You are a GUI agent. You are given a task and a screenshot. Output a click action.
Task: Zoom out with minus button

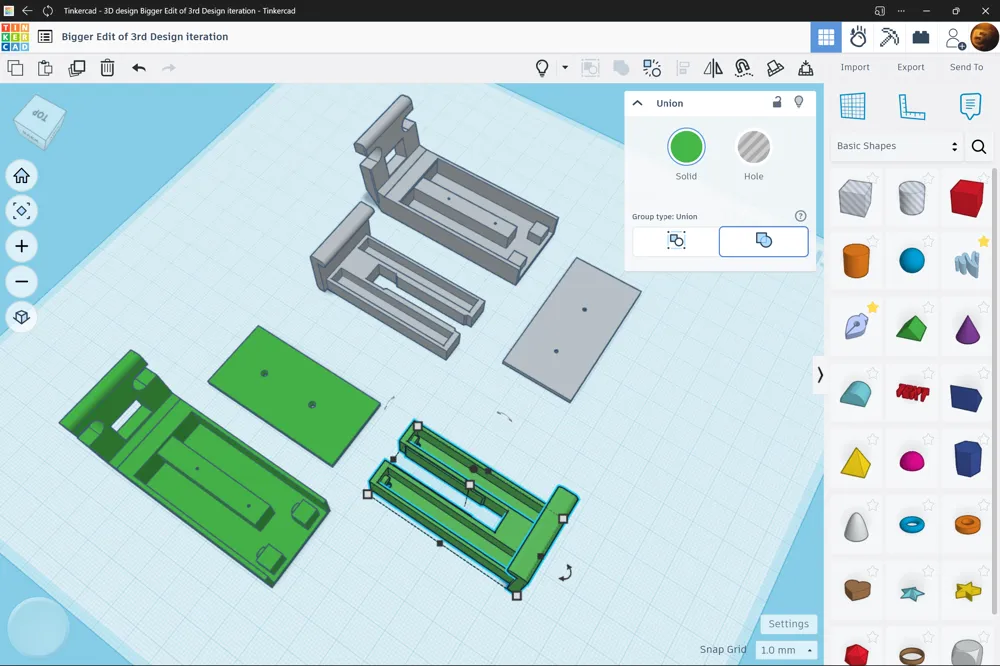tap(22, 281)
